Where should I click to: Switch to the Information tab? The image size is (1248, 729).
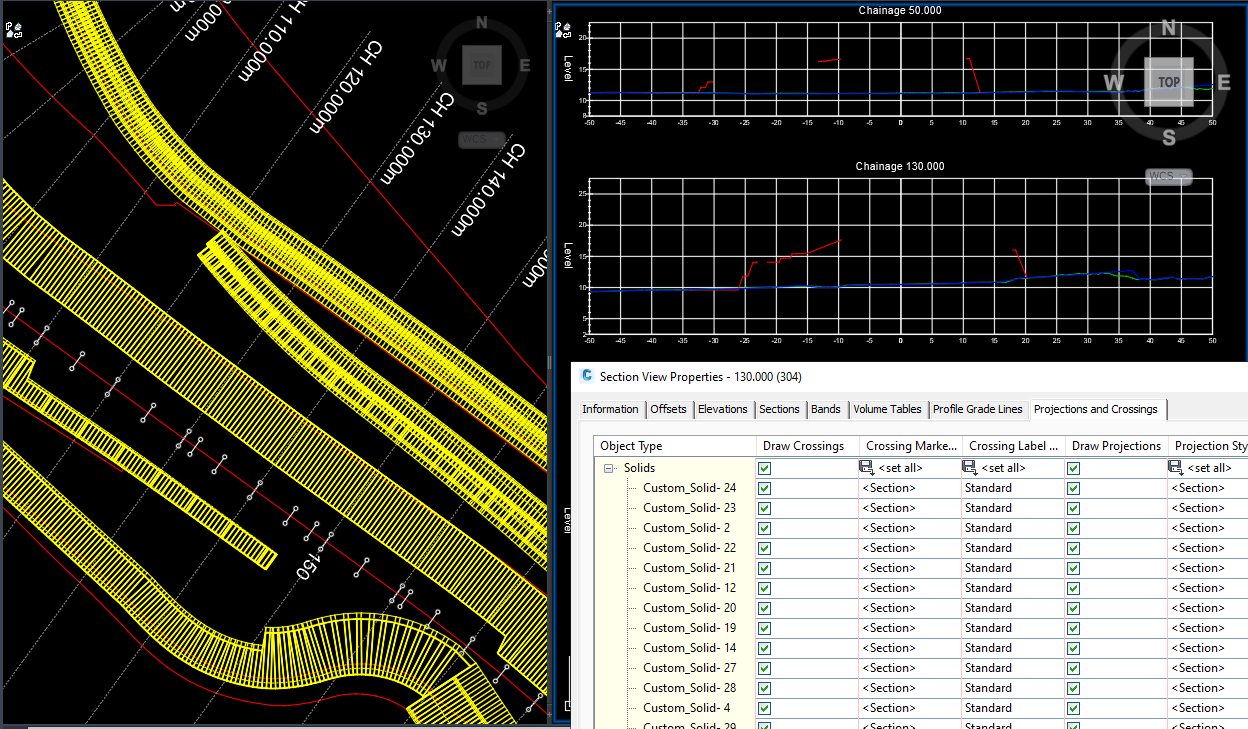point(610,409)
